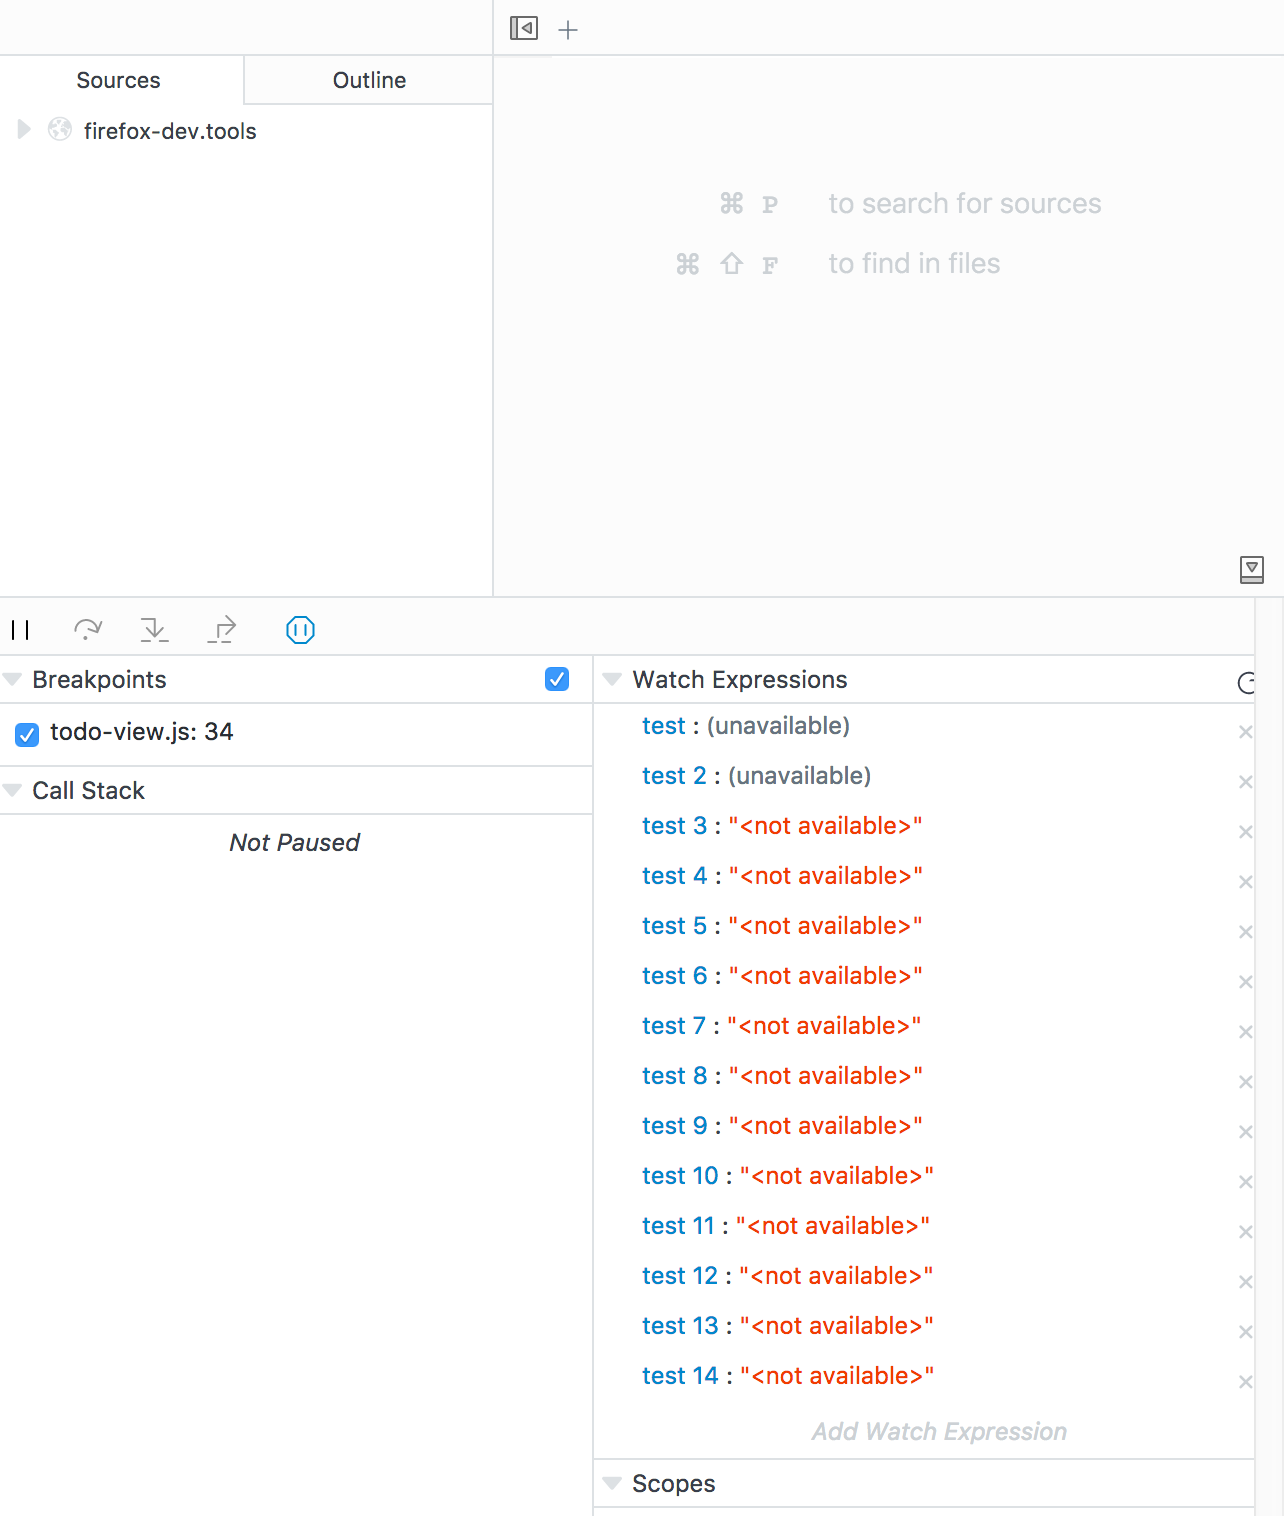Collapse the Breakpoints section arrow

(x=13, y=679)
